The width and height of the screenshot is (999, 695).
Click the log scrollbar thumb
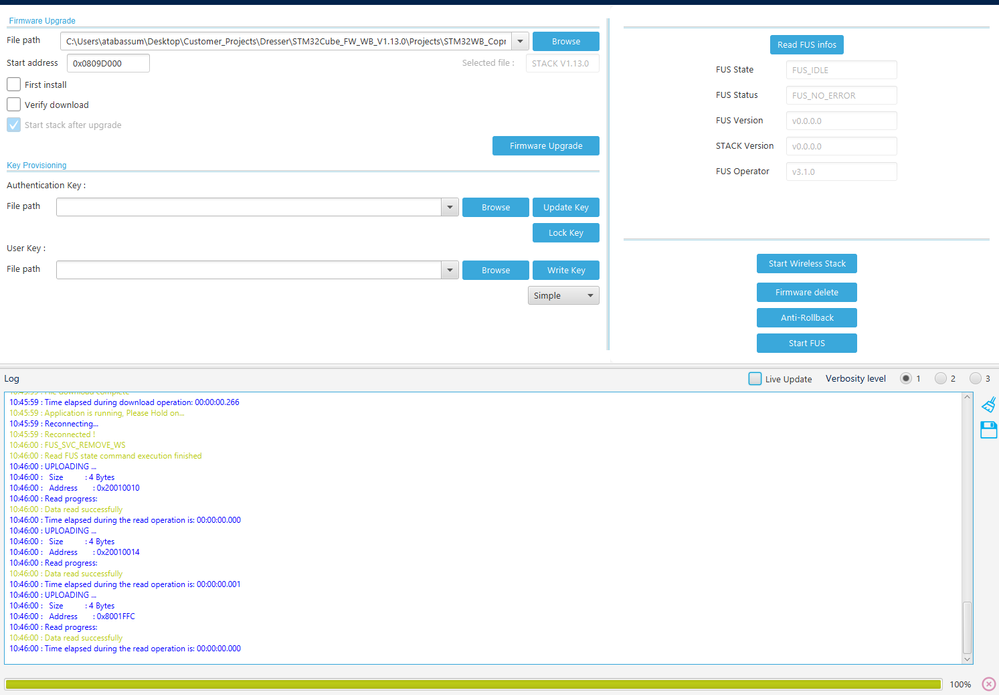(967, 627)
